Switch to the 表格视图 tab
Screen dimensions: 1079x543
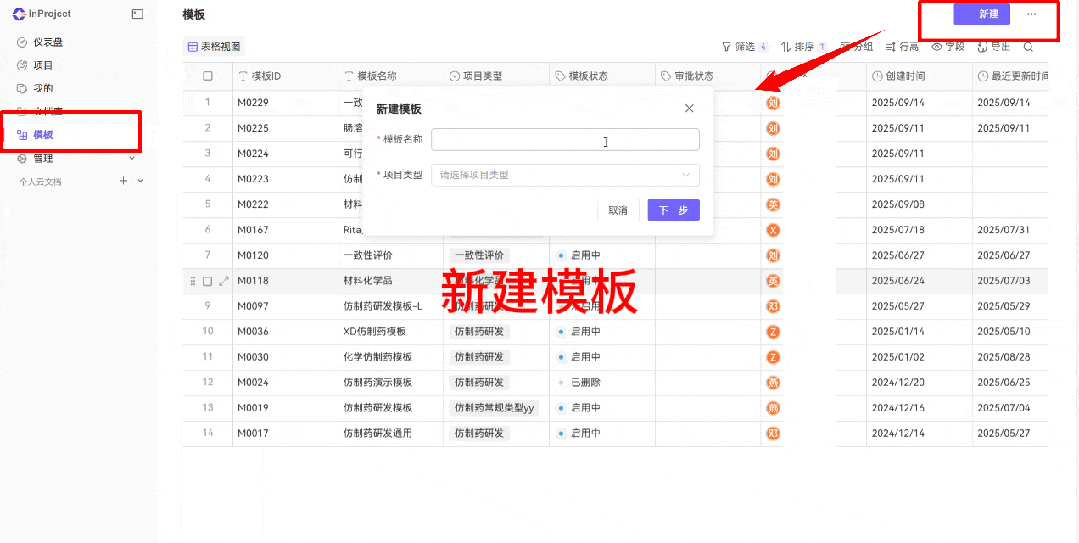[214, 47]
